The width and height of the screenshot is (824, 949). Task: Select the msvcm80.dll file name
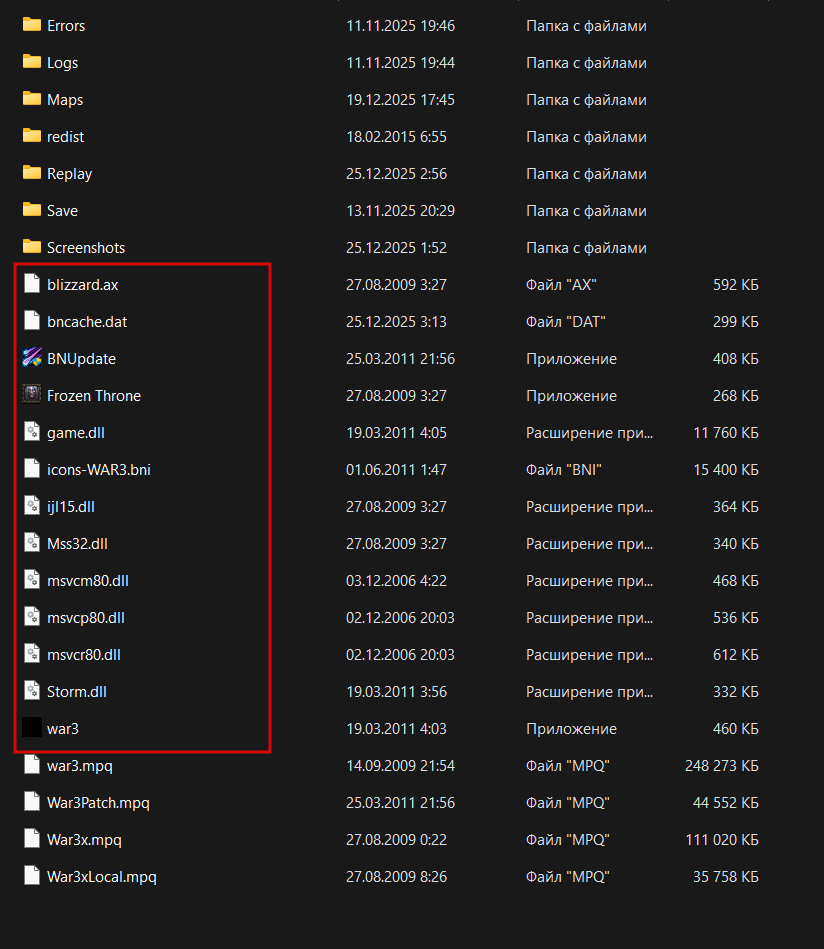point(88,580)
